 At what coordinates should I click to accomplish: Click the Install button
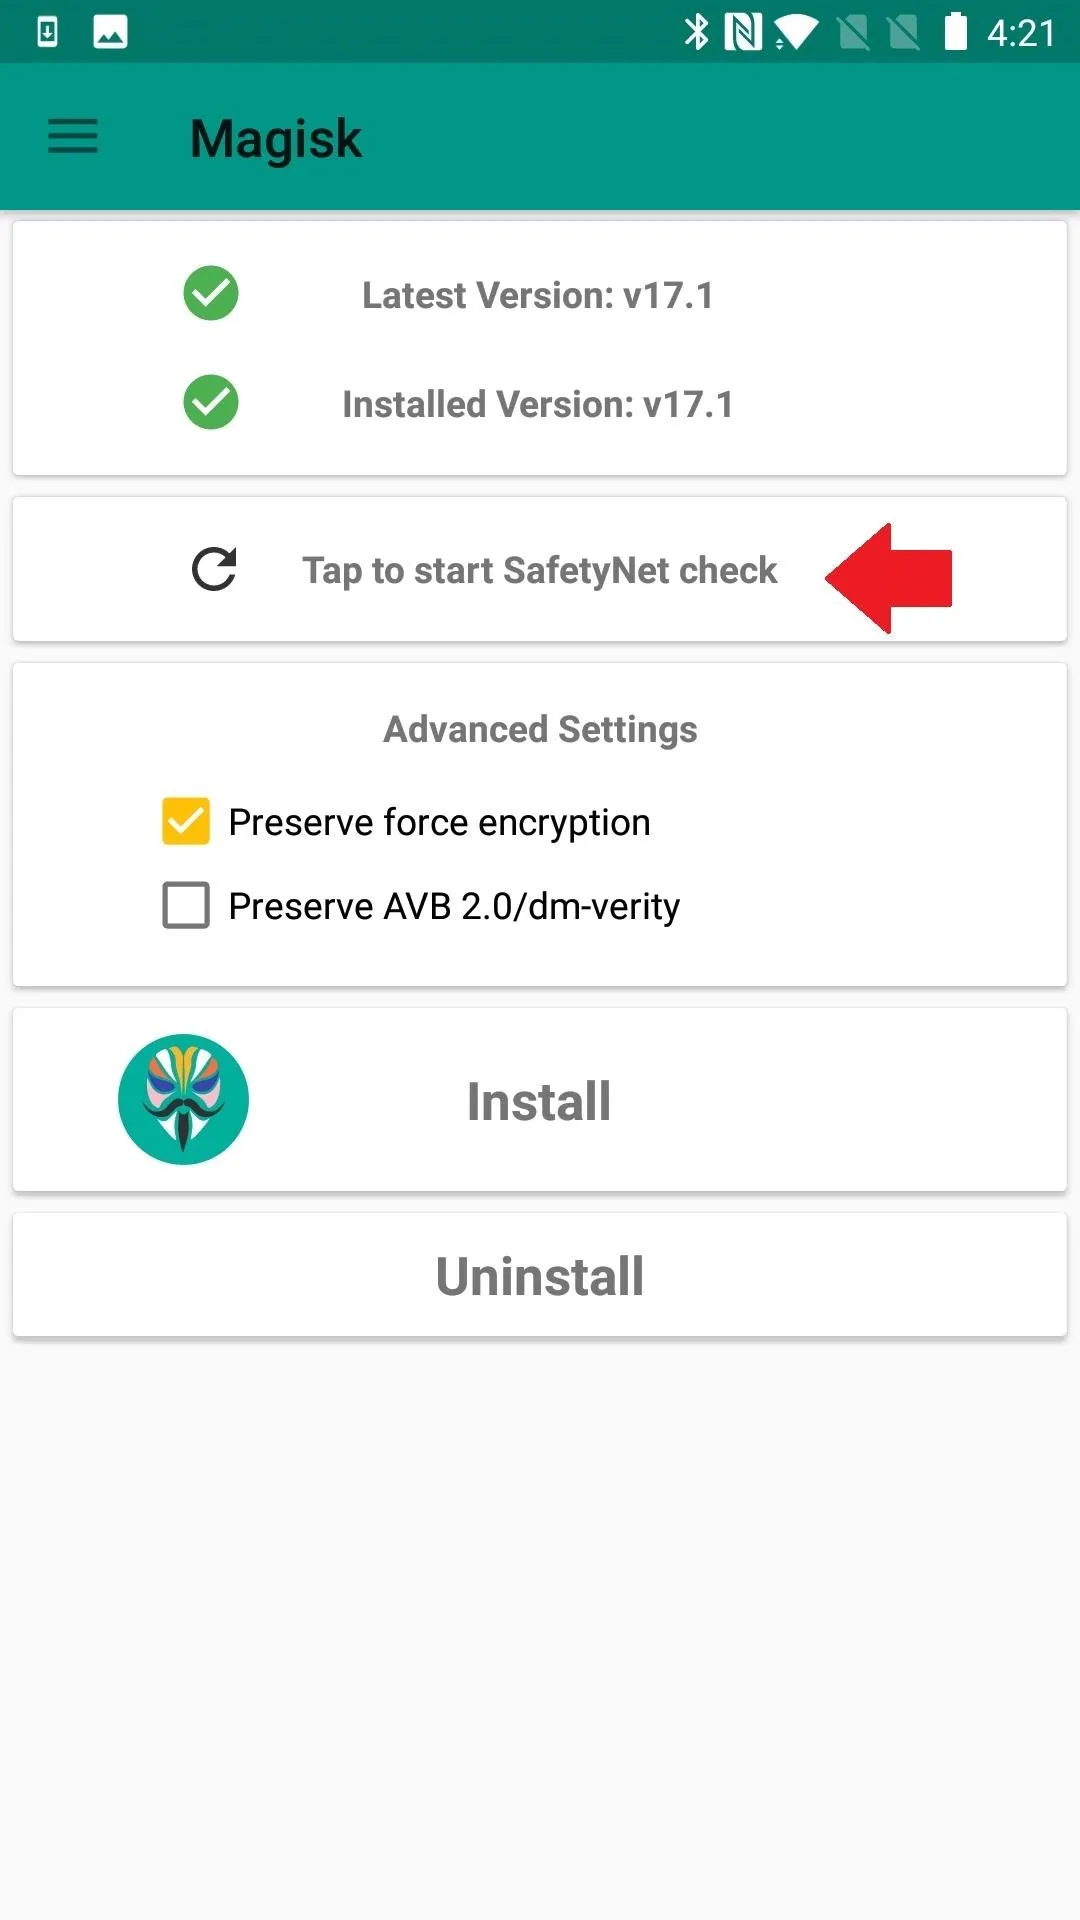[540, 1099]
